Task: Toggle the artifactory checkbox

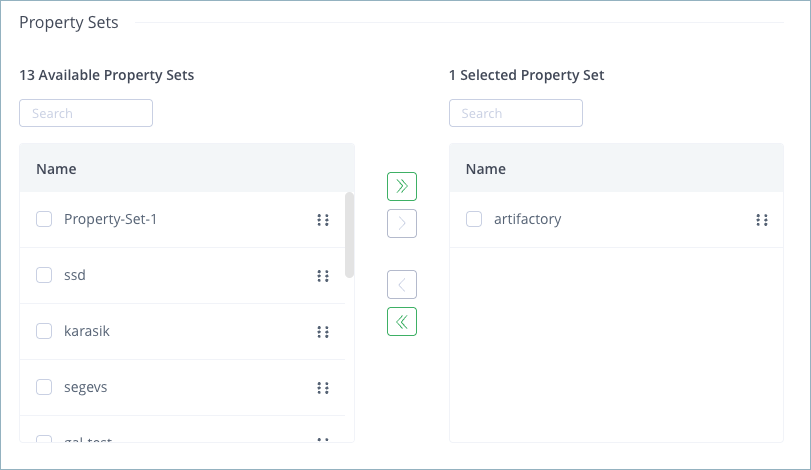Action: pyautogui.click(x=474, y=220)
